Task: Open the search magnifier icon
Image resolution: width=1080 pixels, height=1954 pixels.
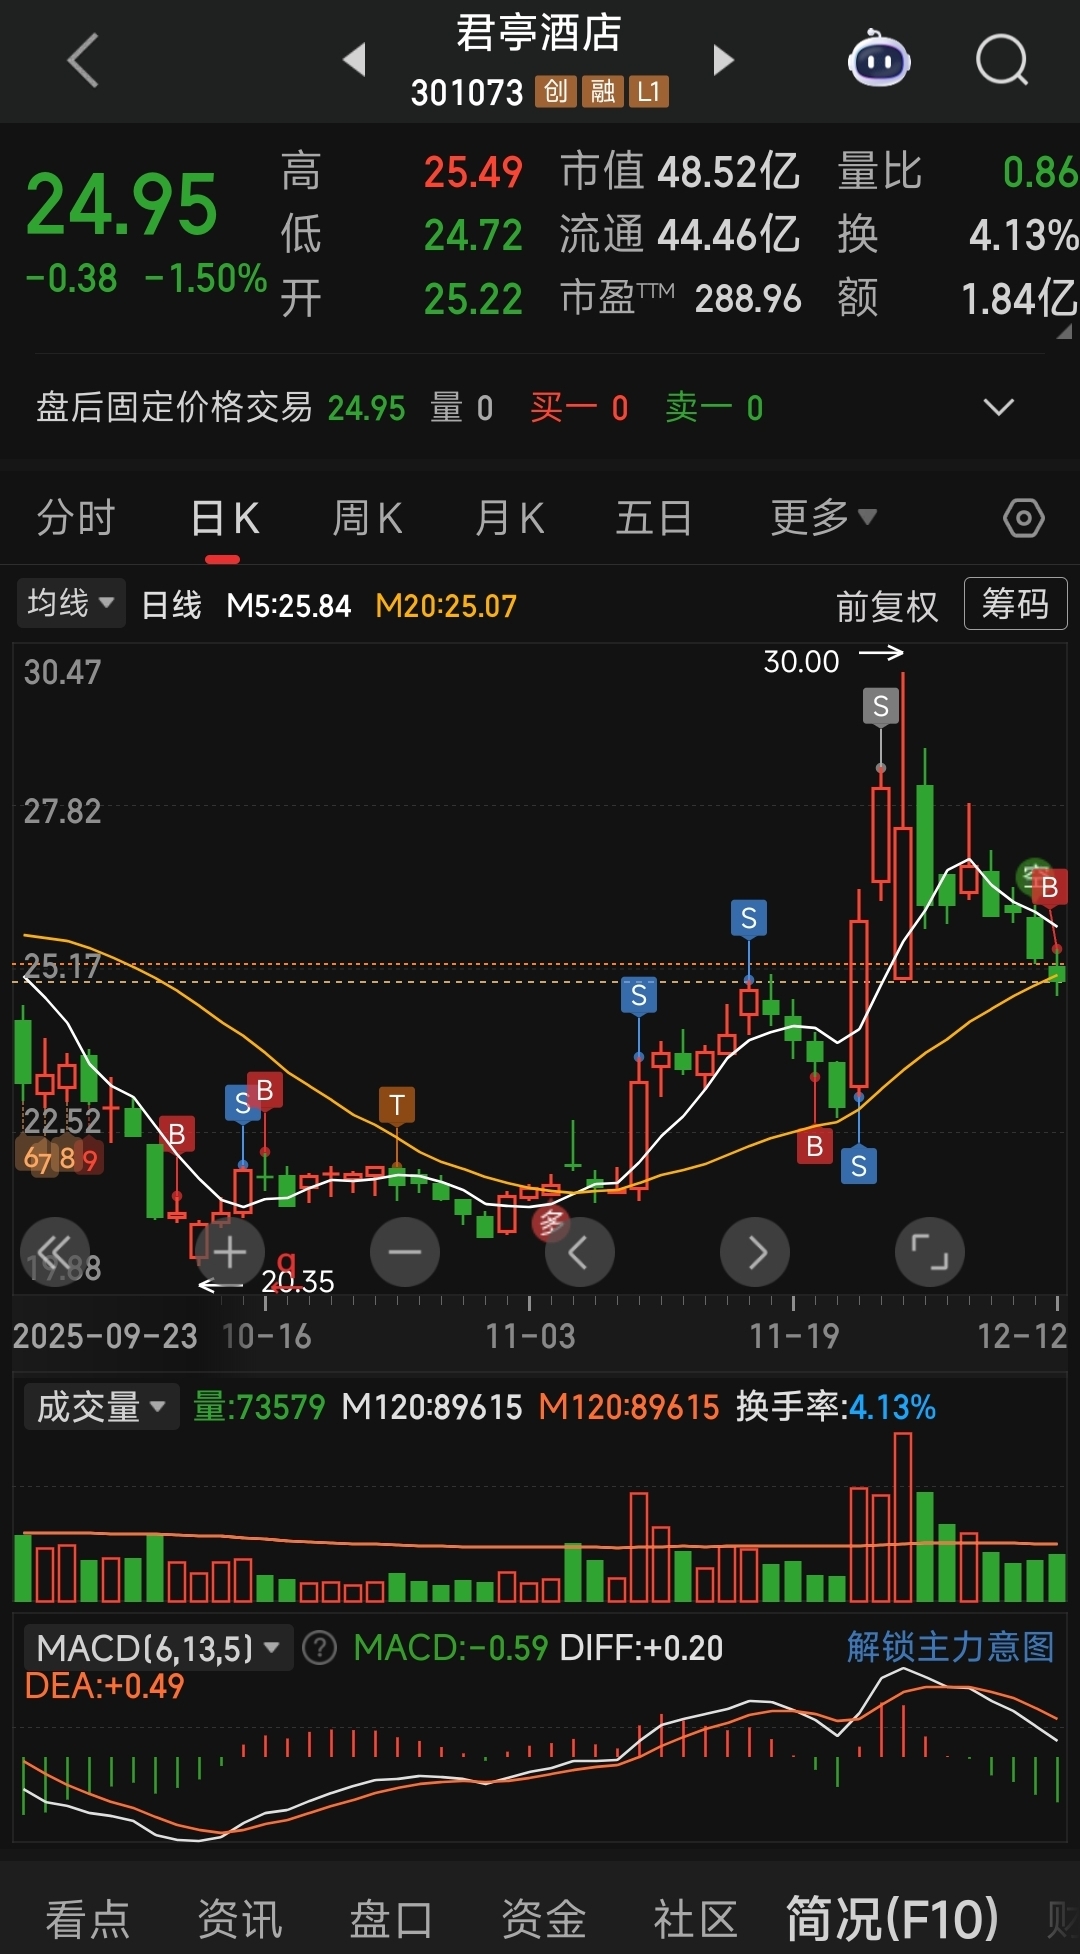Action: point(1002,61)
